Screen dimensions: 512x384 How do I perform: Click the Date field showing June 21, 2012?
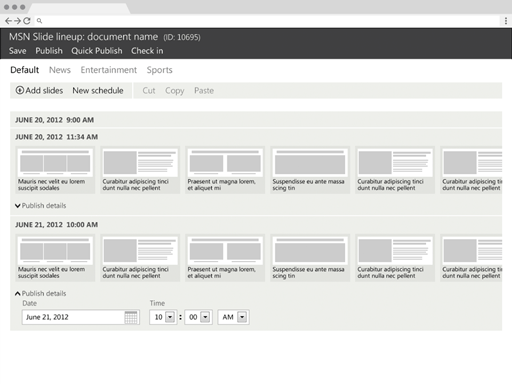[x=81, y=317]
